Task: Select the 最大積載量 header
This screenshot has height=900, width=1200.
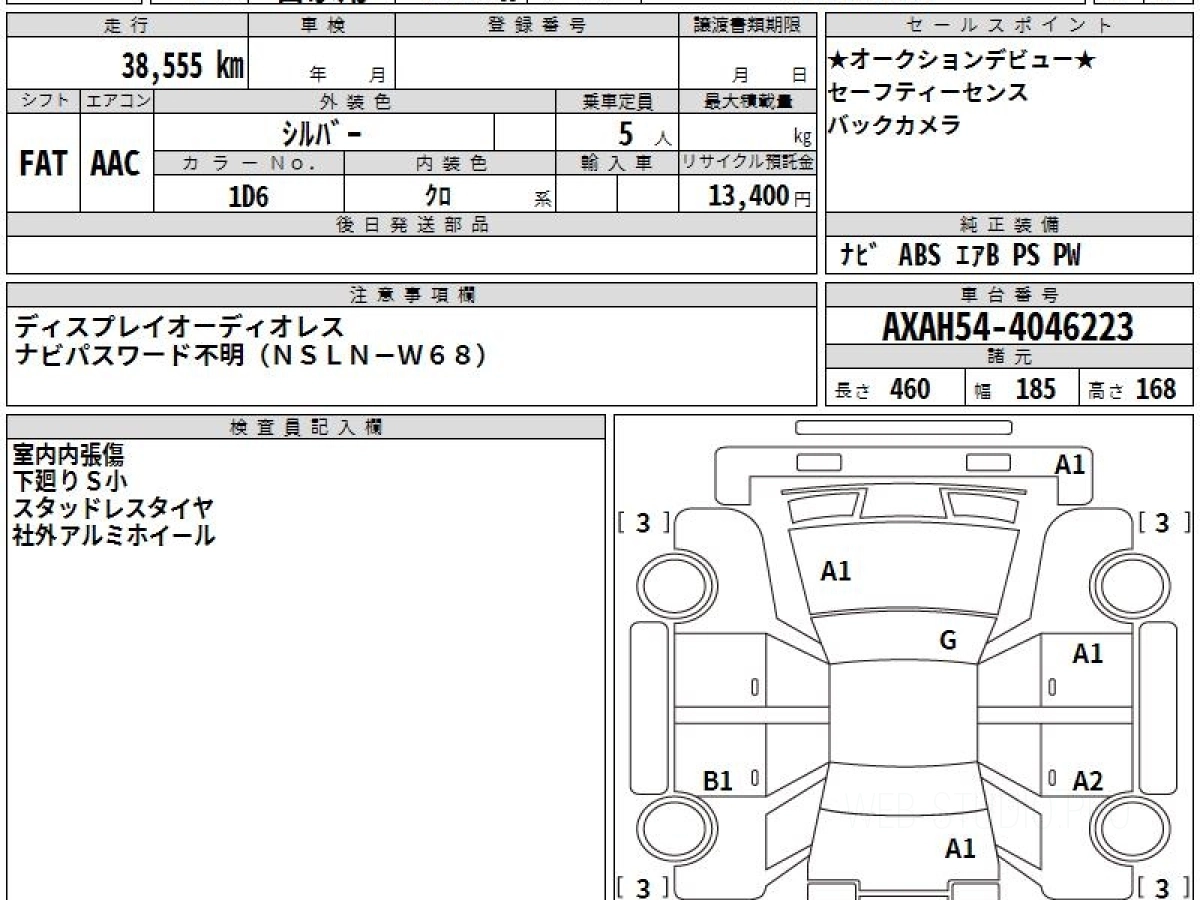Action: pyautogui.click(x=747, y=101)
